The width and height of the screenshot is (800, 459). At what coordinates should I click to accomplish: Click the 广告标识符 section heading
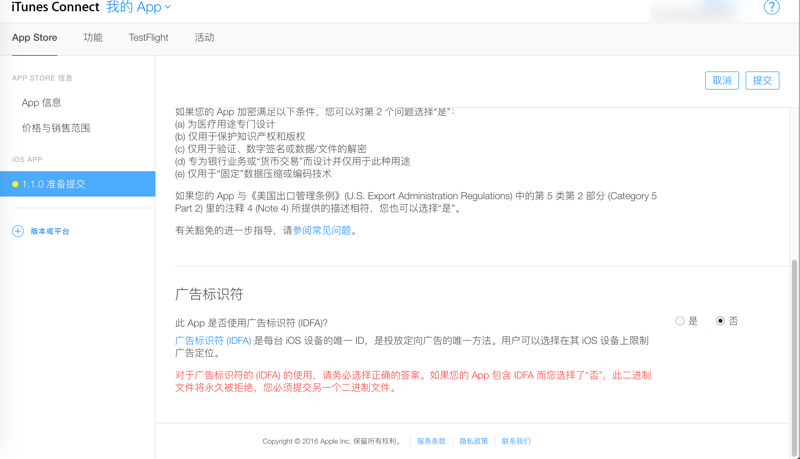tap(209, 294)
